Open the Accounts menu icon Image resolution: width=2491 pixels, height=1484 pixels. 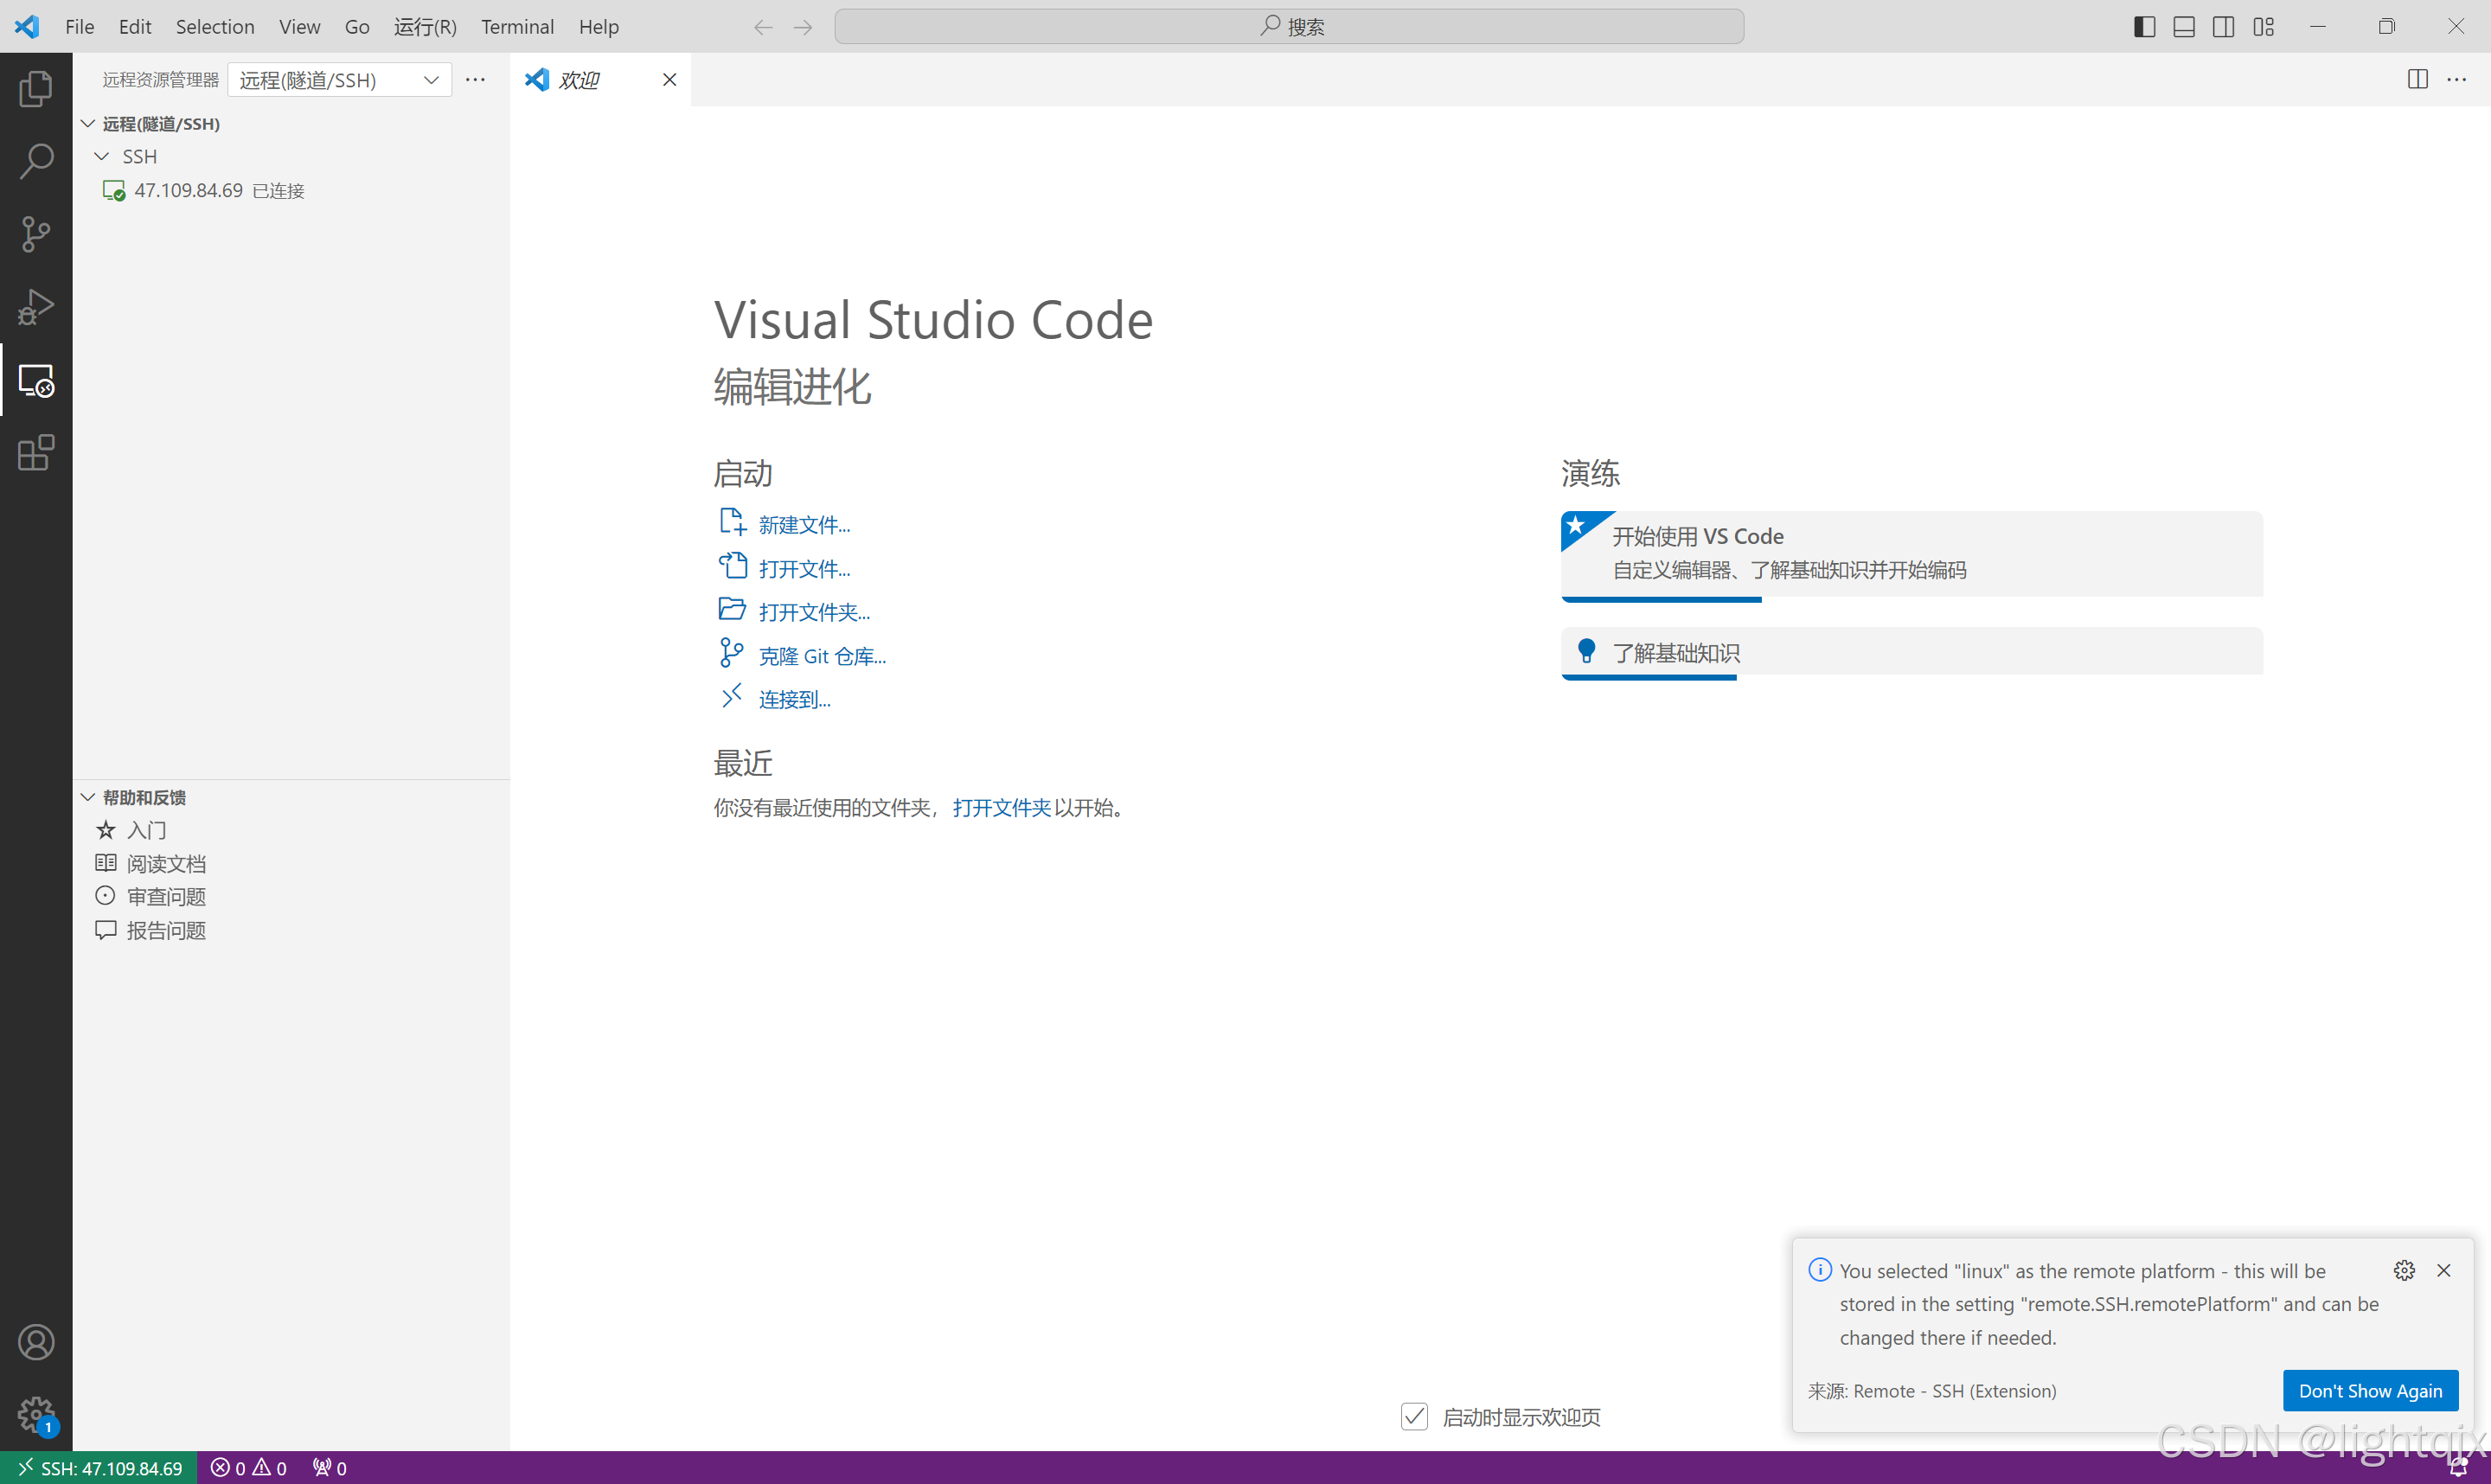[36, 1342]
